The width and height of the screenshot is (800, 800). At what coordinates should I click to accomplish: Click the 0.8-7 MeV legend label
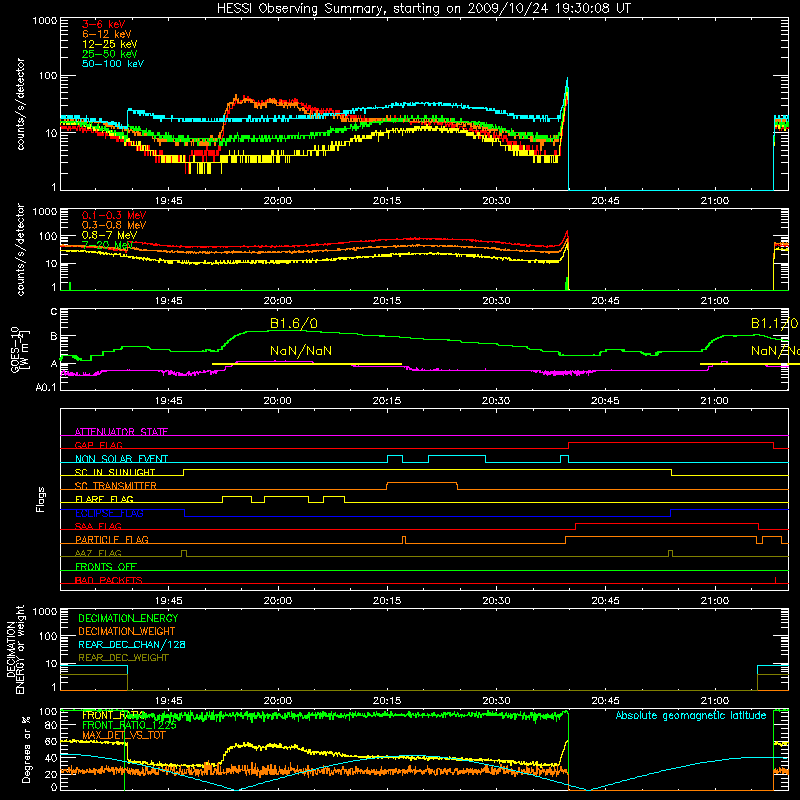(x=109, y=235)
